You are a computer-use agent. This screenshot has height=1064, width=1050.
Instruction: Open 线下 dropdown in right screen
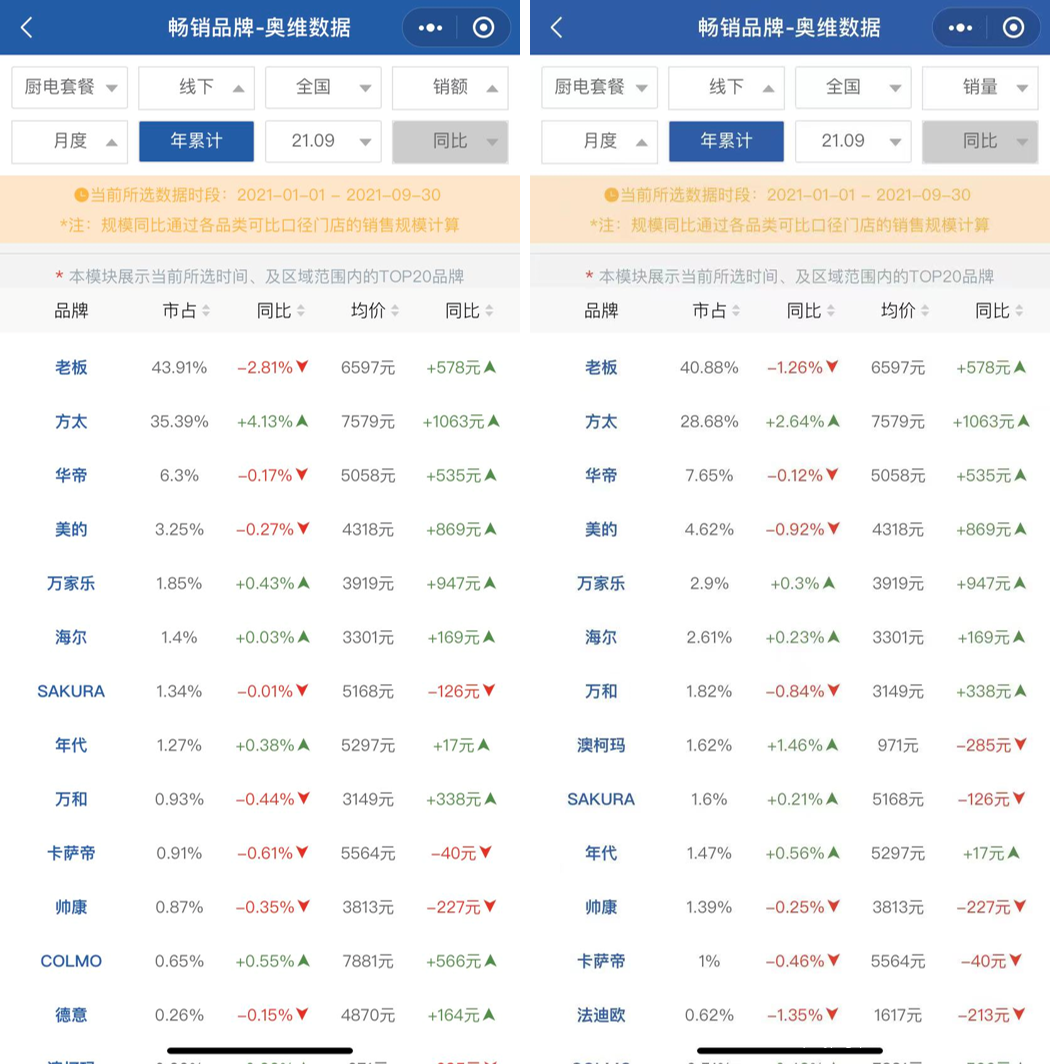tap(726, 88)
